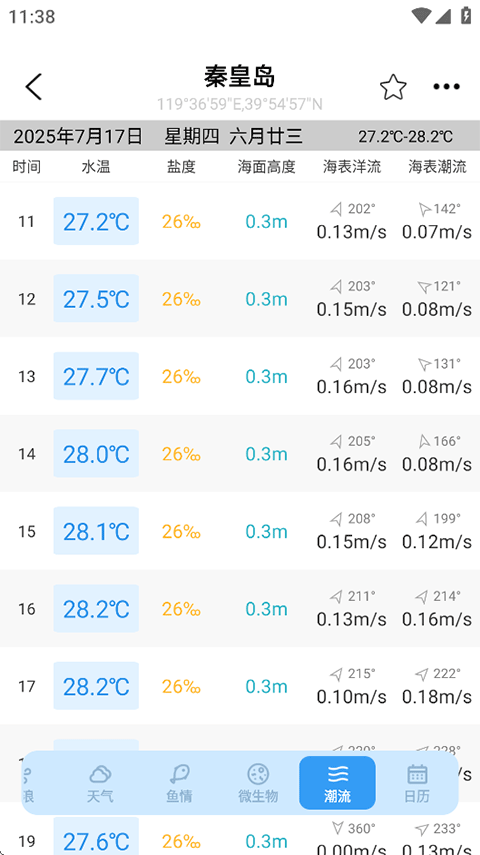Tap the back arrow icon

(33, 87)
